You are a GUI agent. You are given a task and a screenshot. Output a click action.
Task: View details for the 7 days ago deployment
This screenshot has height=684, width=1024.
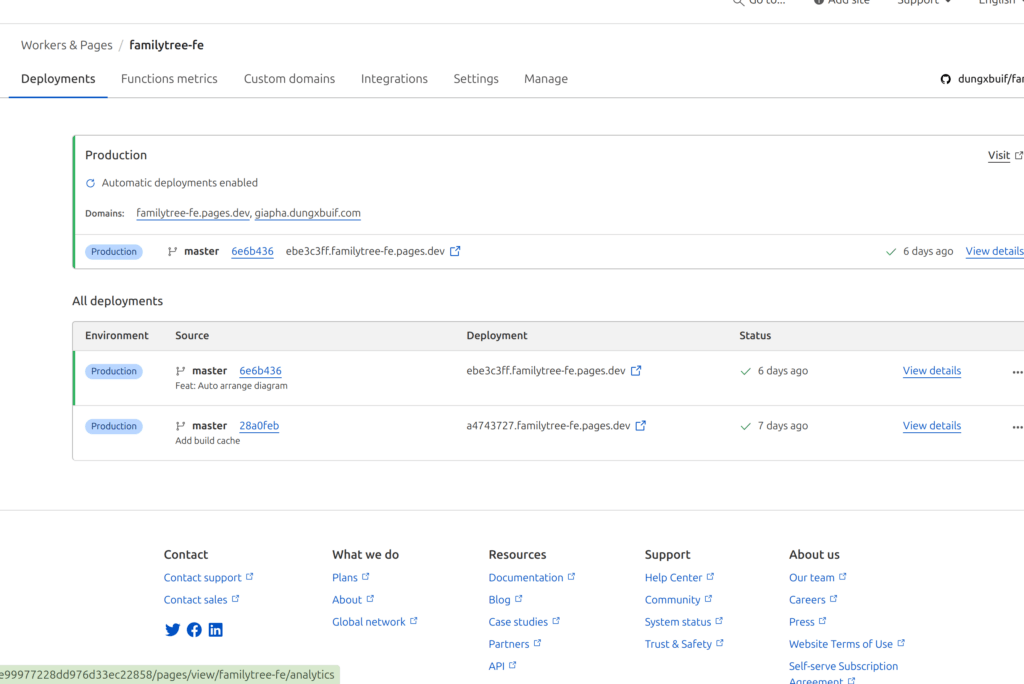click(x=932, y=426)
